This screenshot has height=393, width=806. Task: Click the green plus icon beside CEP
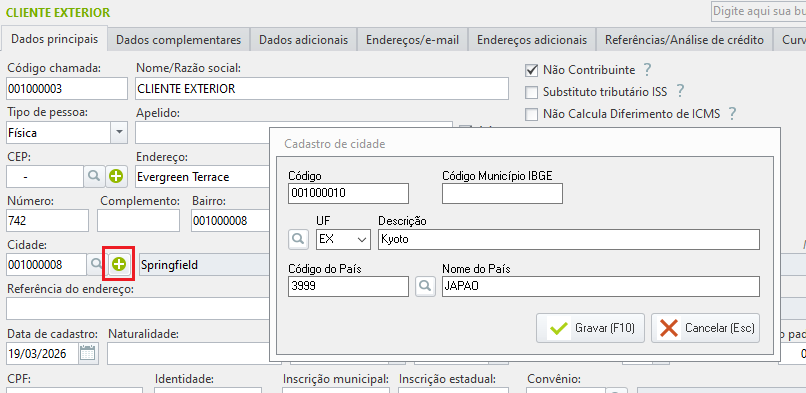click(x=117, y=176)
